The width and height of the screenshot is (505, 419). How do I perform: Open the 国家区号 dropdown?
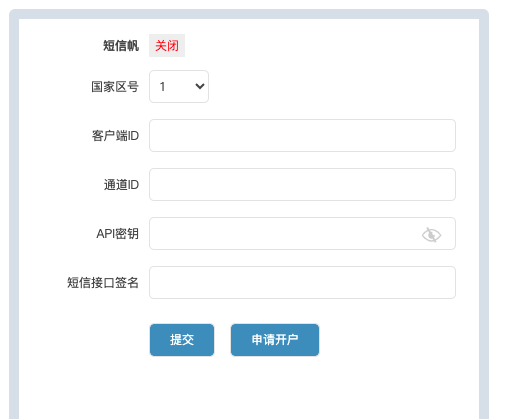[179, 86]
